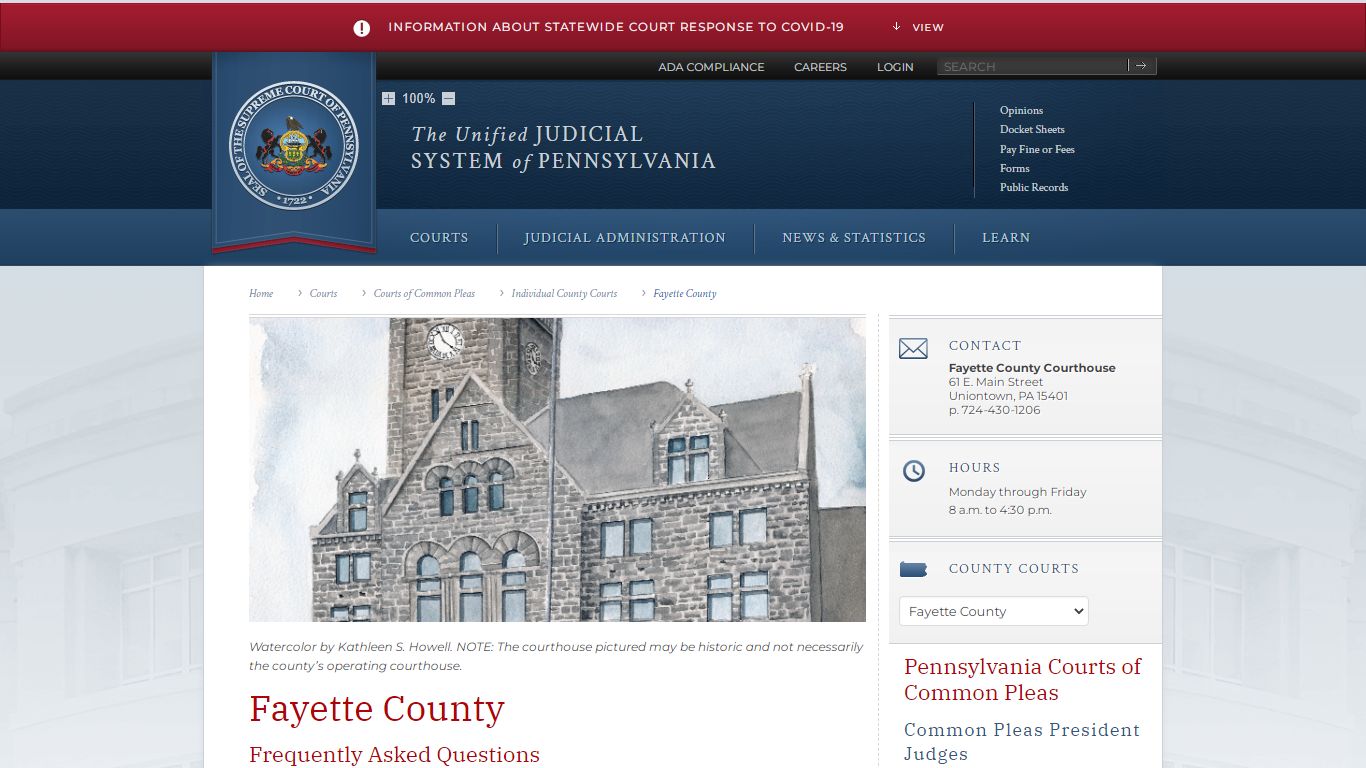This screenshot has width=1366, height=768.
Task: Open the News & Statistics menu
Action: coord(854,238)
